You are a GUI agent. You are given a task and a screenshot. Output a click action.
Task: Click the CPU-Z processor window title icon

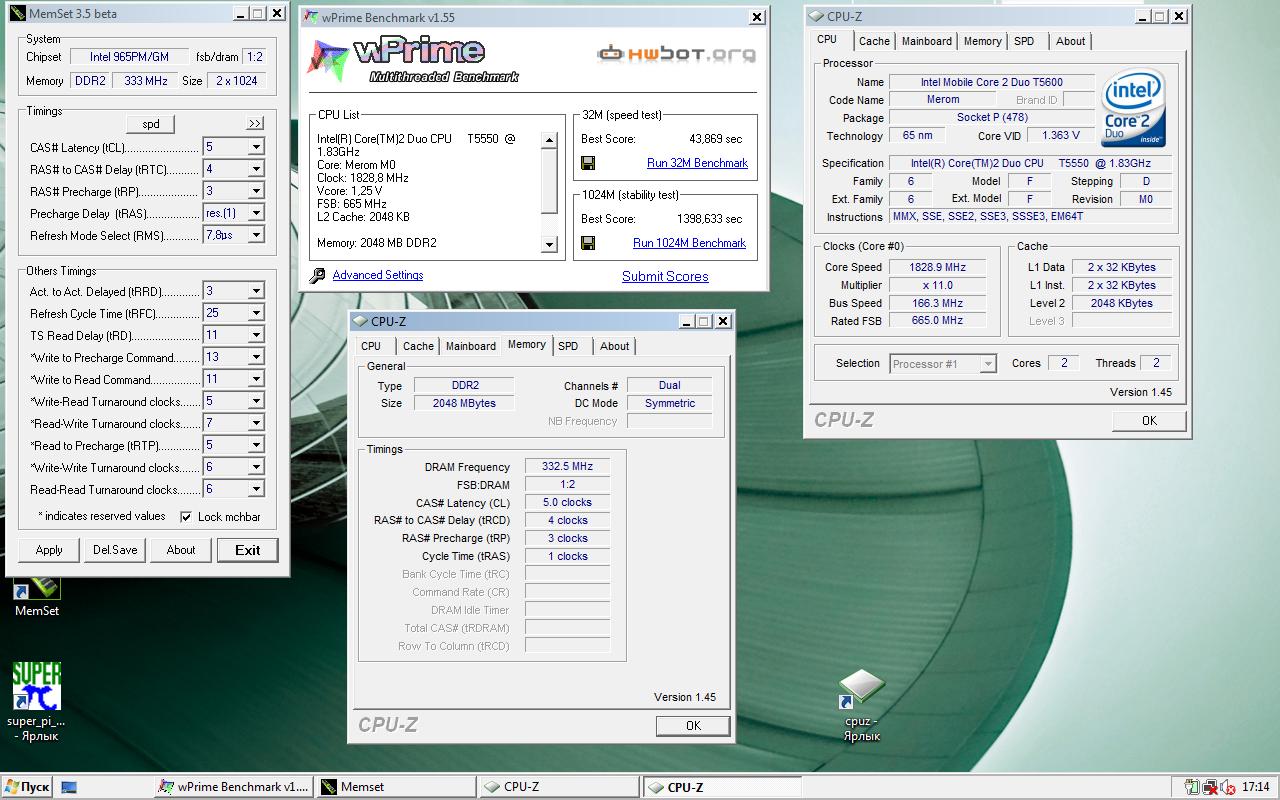(x=816, y=16)
